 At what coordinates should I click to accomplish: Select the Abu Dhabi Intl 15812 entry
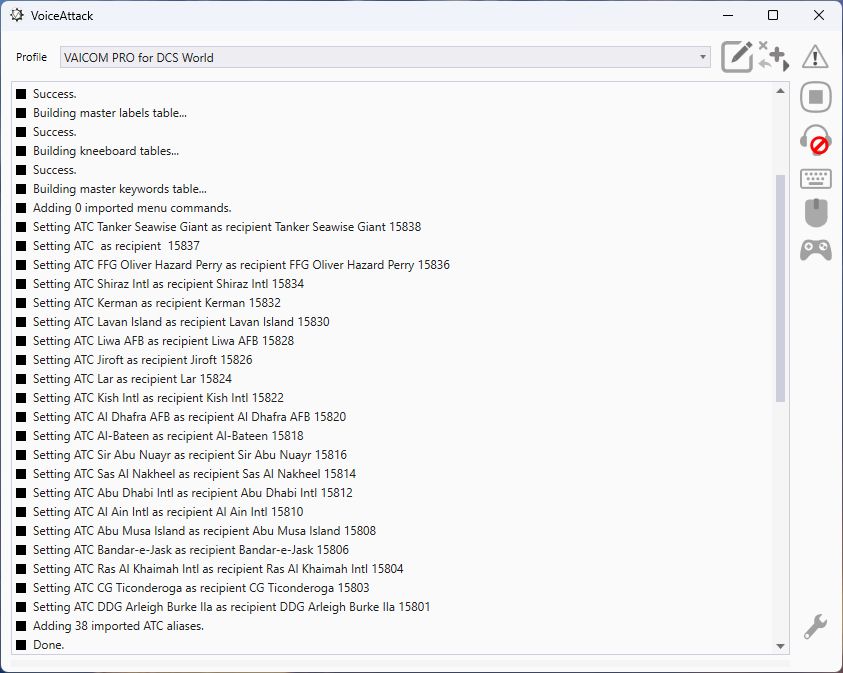click(192, 493)
